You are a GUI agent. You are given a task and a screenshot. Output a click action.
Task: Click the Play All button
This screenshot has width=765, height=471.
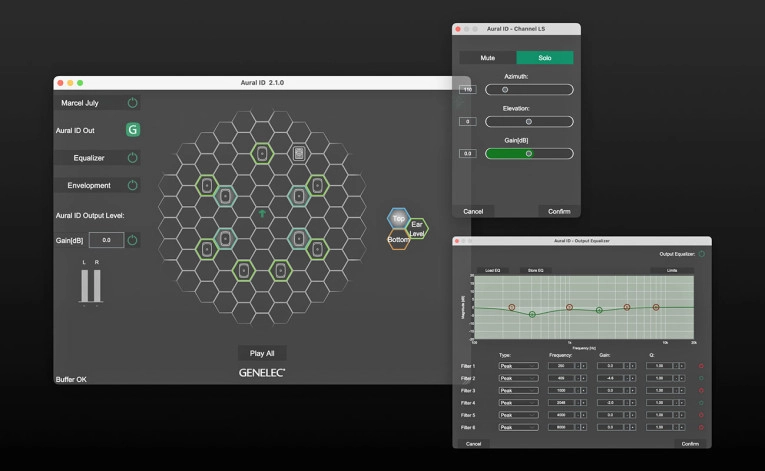pyautogui.click(x=262, y=353)
